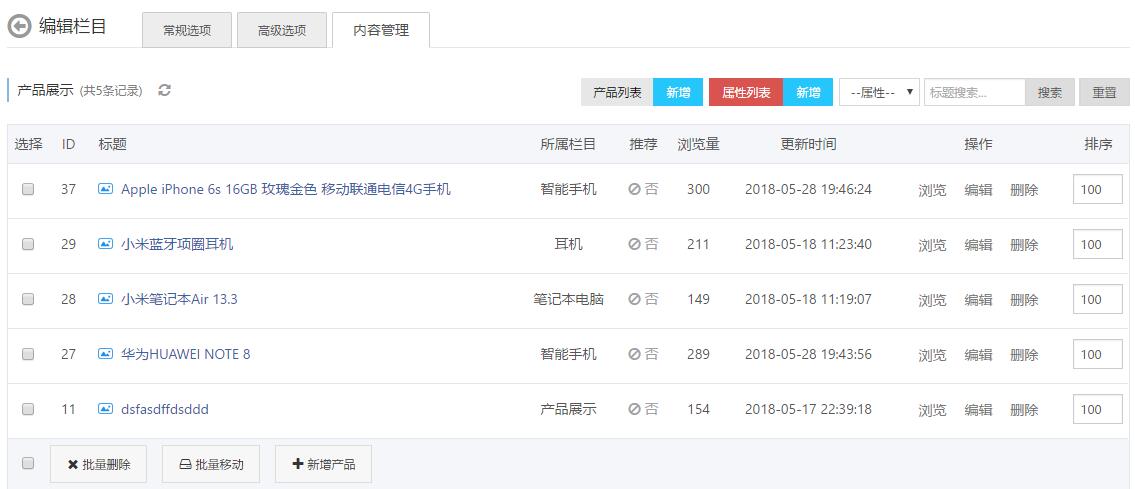Click 耳机 category cell
This screenshot has width=1135, height=489.
[x=568, y=244]
